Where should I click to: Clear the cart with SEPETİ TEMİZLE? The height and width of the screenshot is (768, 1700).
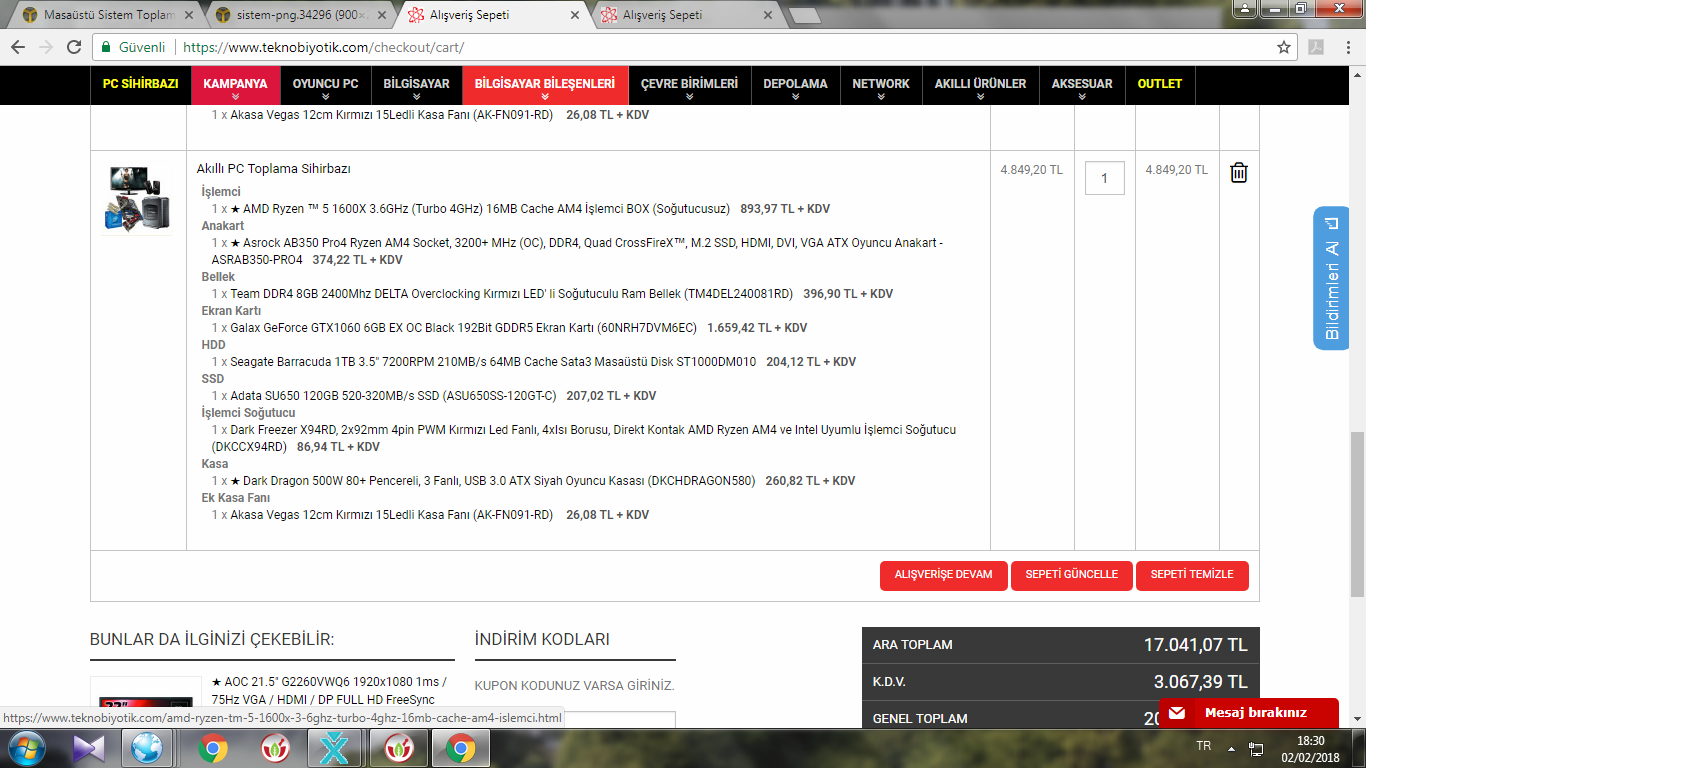[x=1192, y=575]
